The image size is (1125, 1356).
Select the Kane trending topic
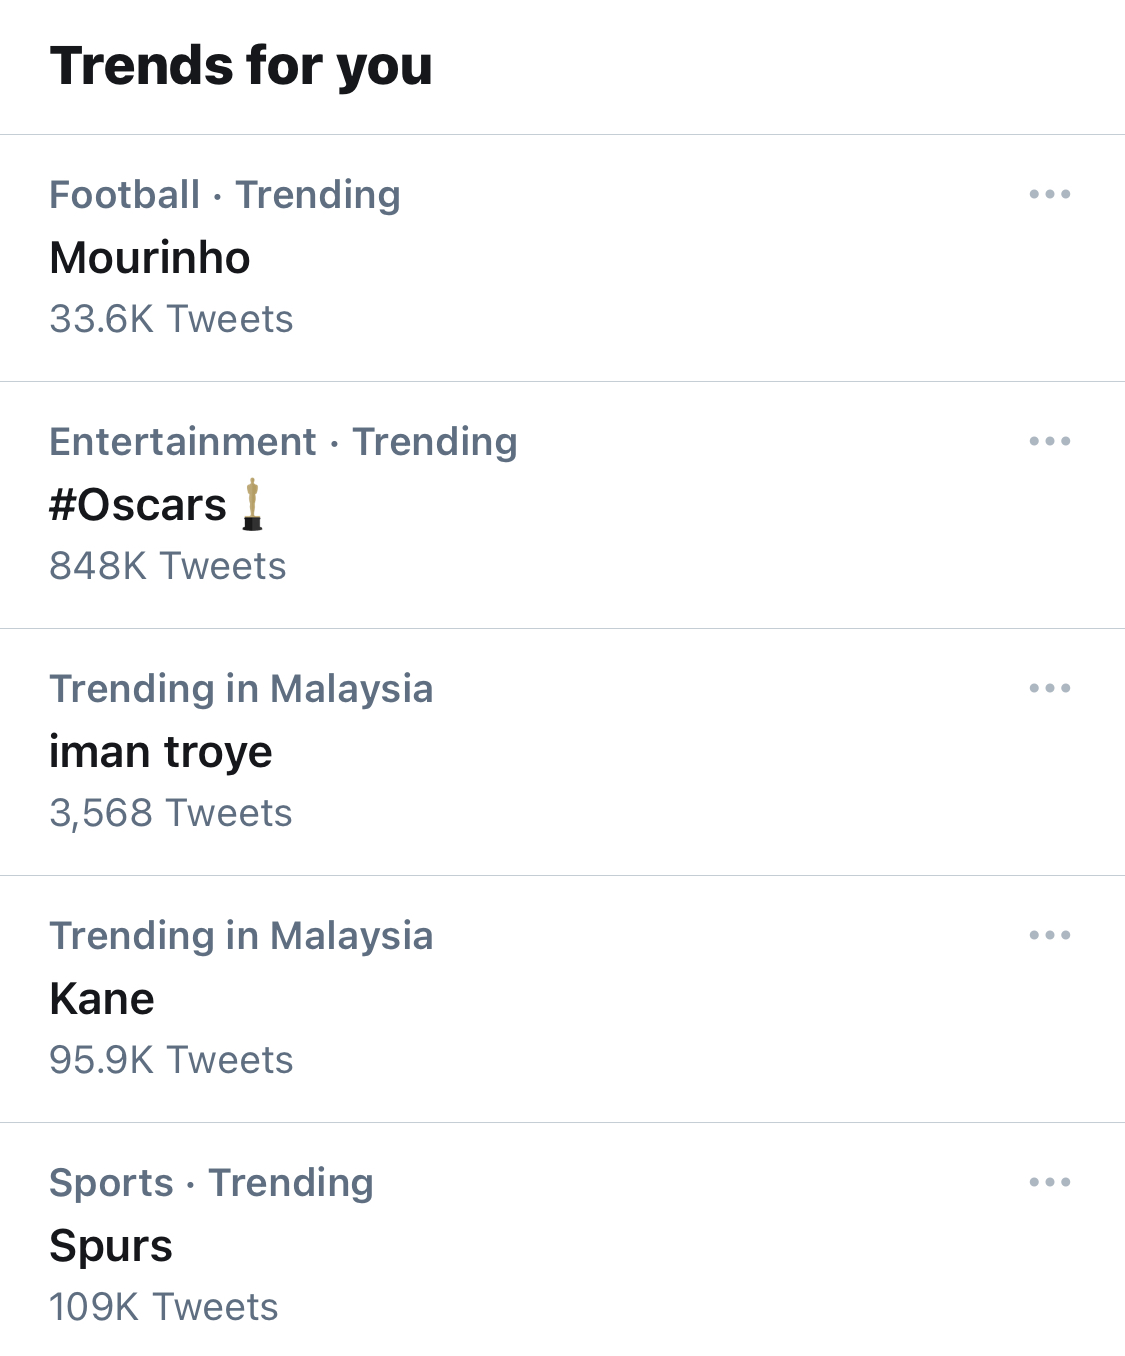(x=102, y=999)
